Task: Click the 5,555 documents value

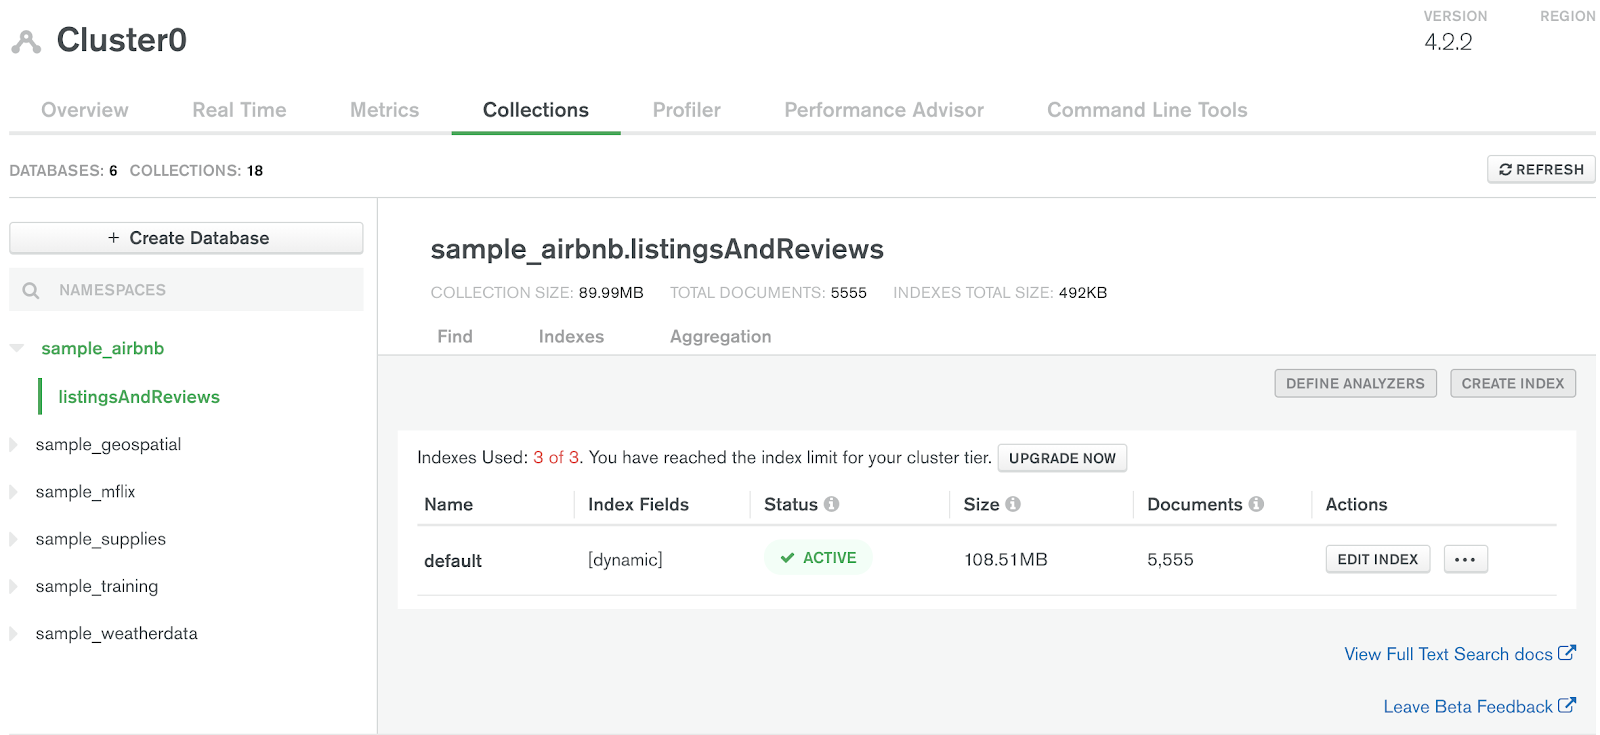Action: coord(1170,560)
